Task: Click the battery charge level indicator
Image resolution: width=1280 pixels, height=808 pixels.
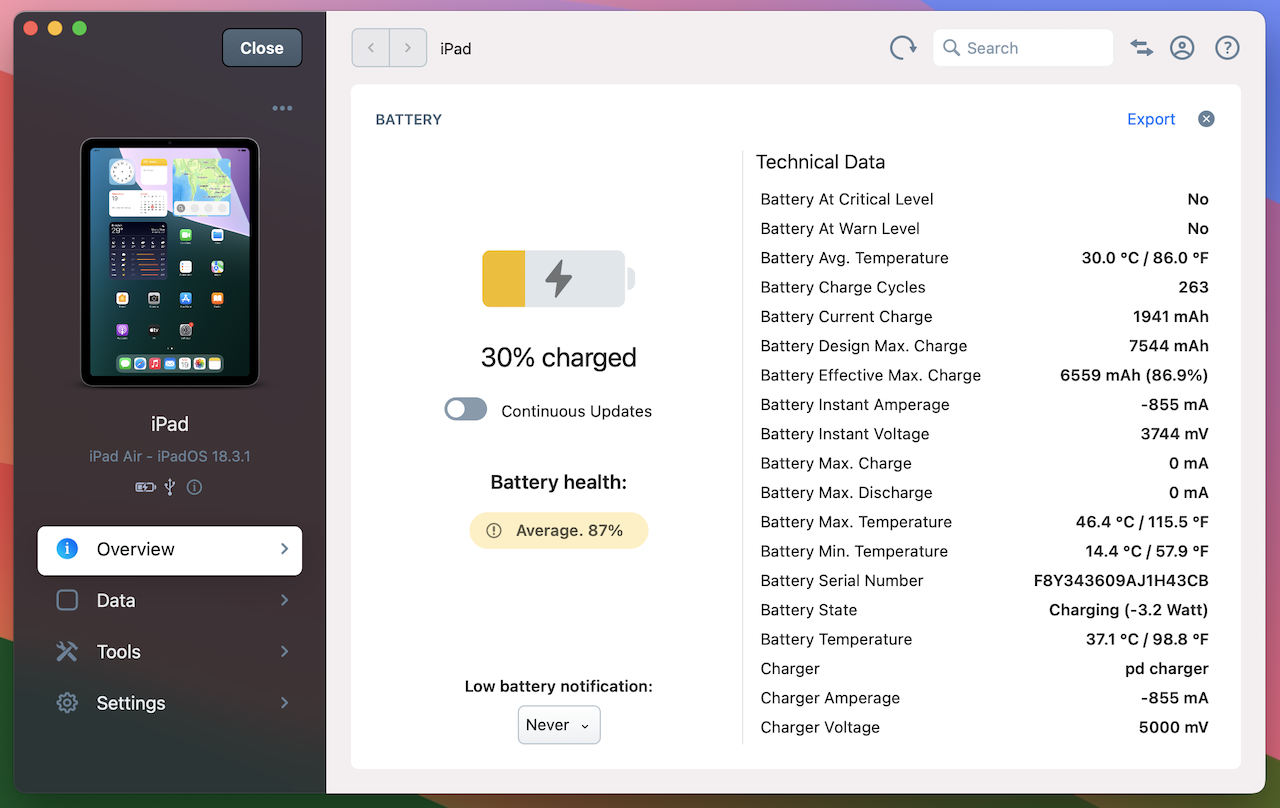Action: click(x=559, y=278)
